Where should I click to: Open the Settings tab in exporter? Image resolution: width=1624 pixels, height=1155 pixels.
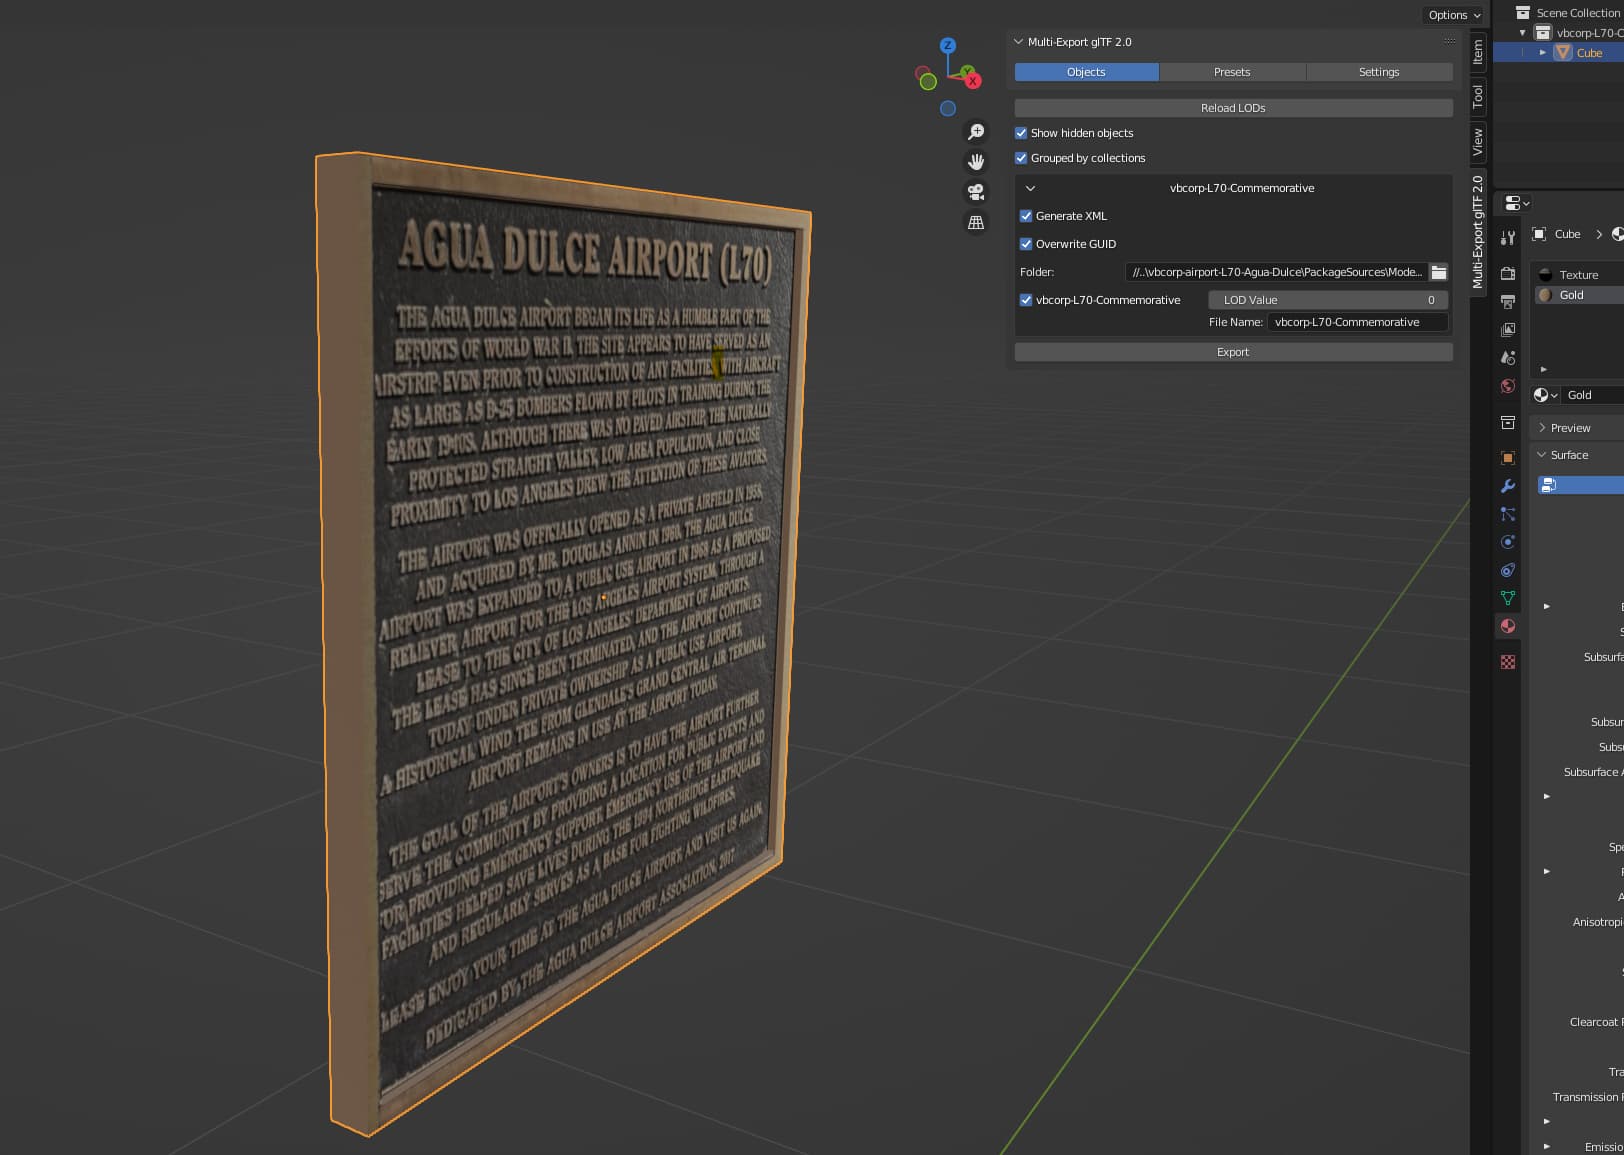click(1378, 72)
